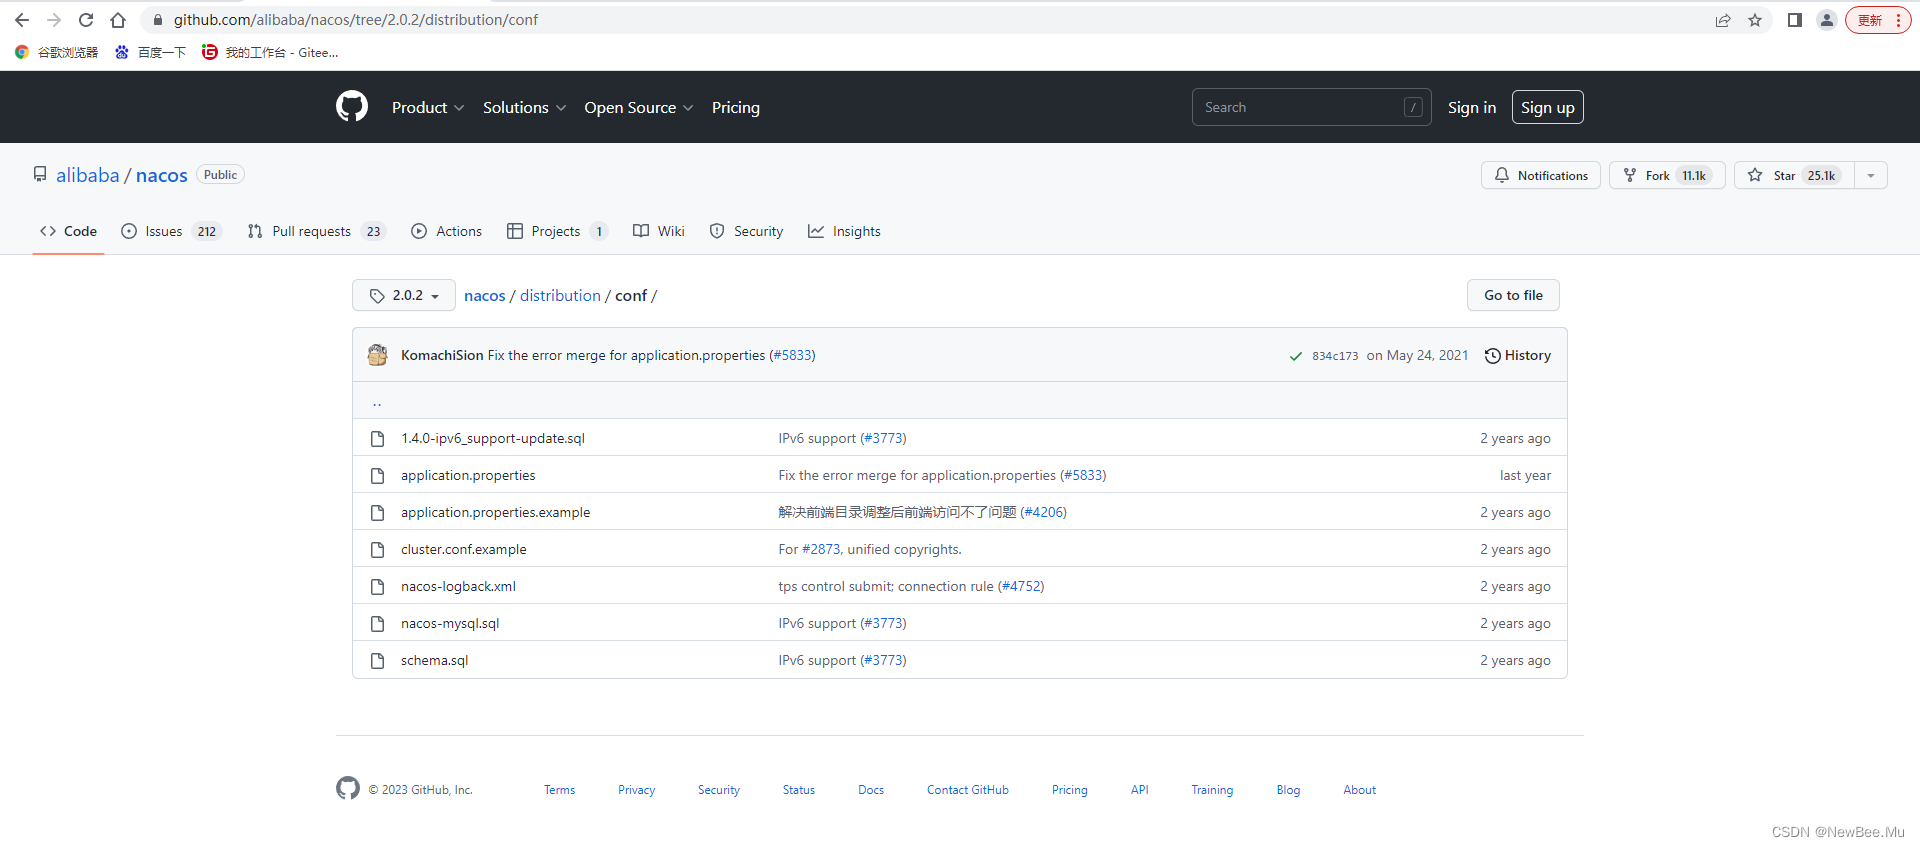Image resolution: width=1920 pixels, height=847 pixels.
Task: Open footer About link
Action: 1360,790
